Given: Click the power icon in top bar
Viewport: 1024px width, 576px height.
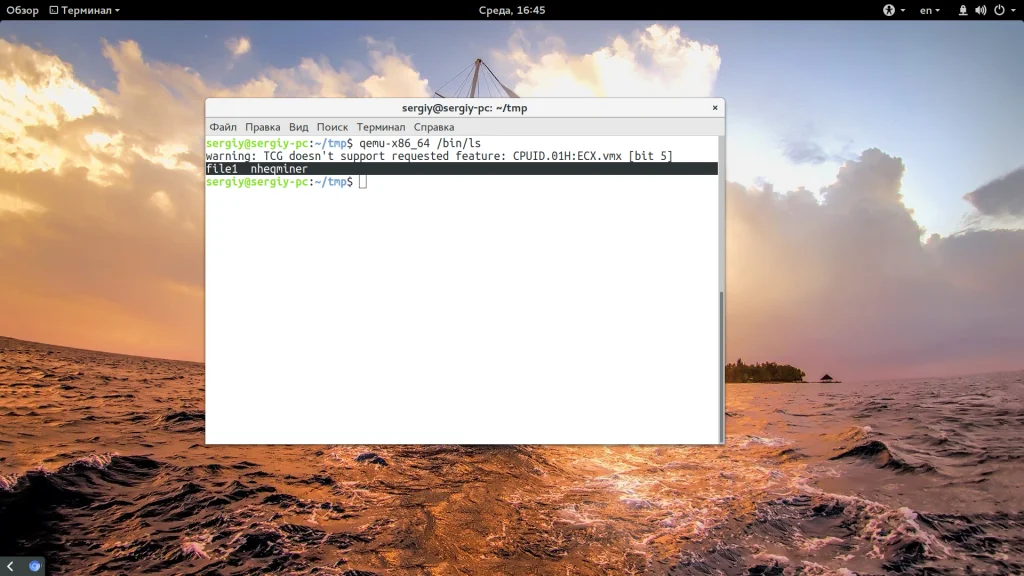Looking at the screenshot, I should [999, 10].
